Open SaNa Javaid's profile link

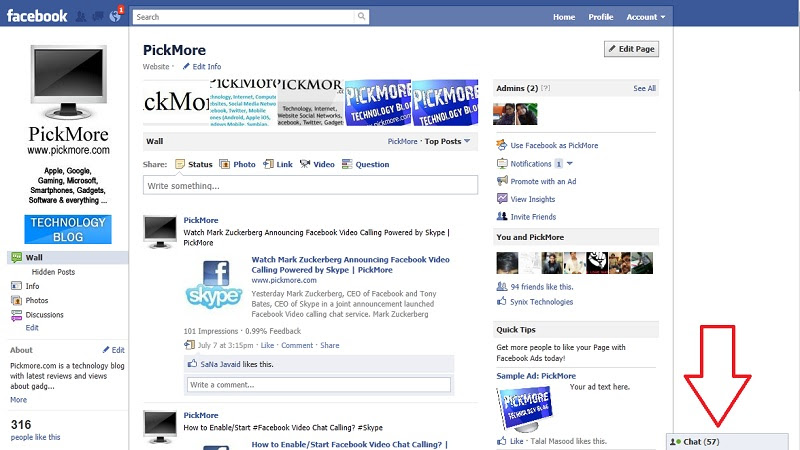[x=220, y=364]
